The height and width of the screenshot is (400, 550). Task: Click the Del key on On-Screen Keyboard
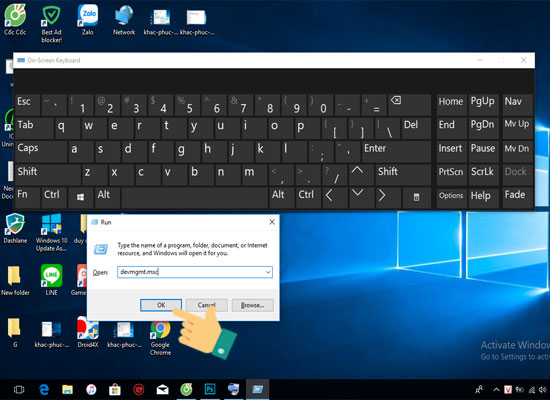tap(416, 128)
